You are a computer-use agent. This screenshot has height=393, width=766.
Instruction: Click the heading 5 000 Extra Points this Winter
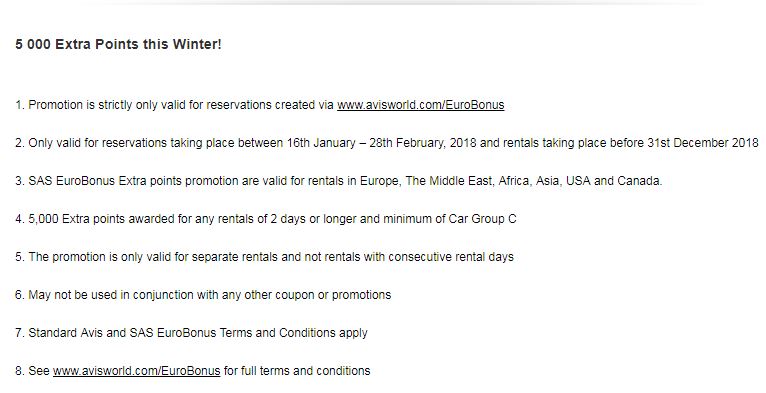click(x=118, y=44)
